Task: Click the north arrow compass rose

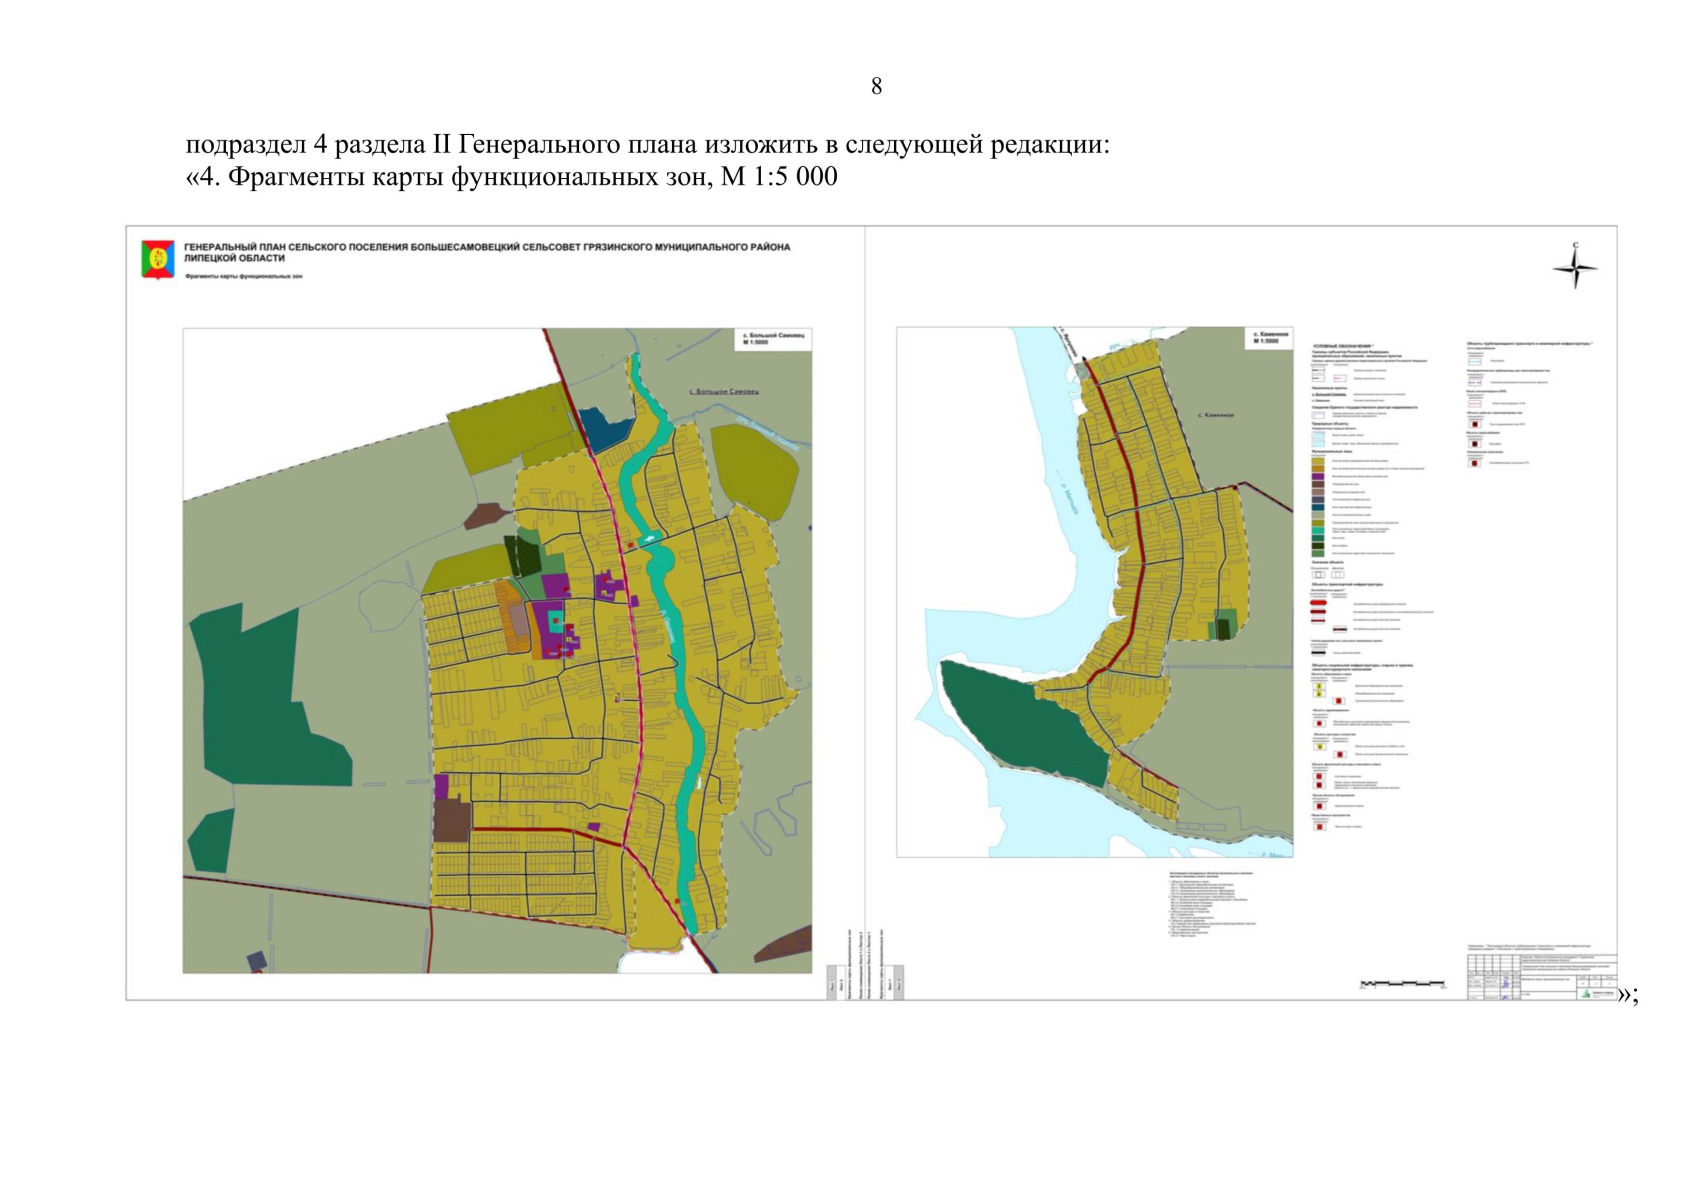Action: tap(1575, 267)
